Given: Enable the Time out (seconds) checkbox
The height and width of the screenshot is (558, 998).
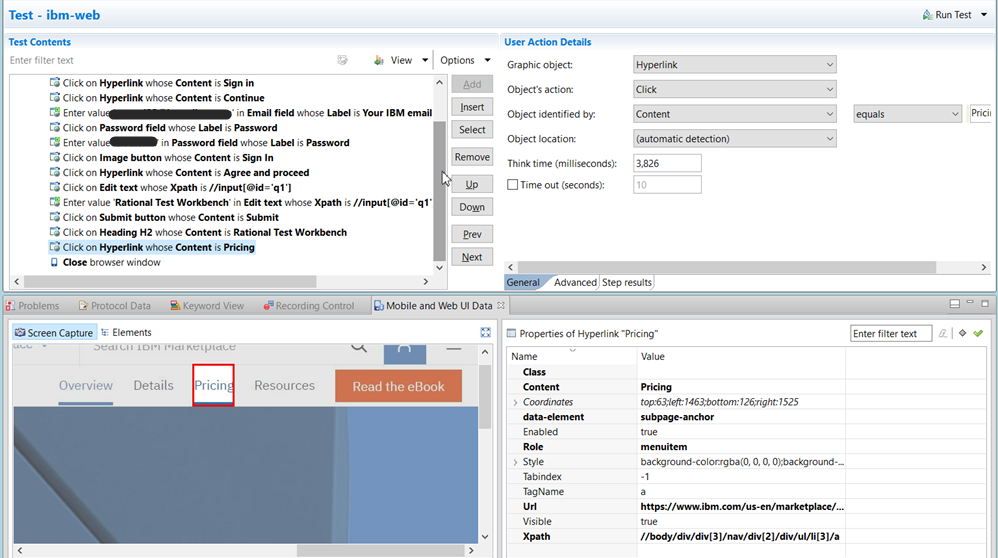Looking at the screenshot, I should coord(512,185).
